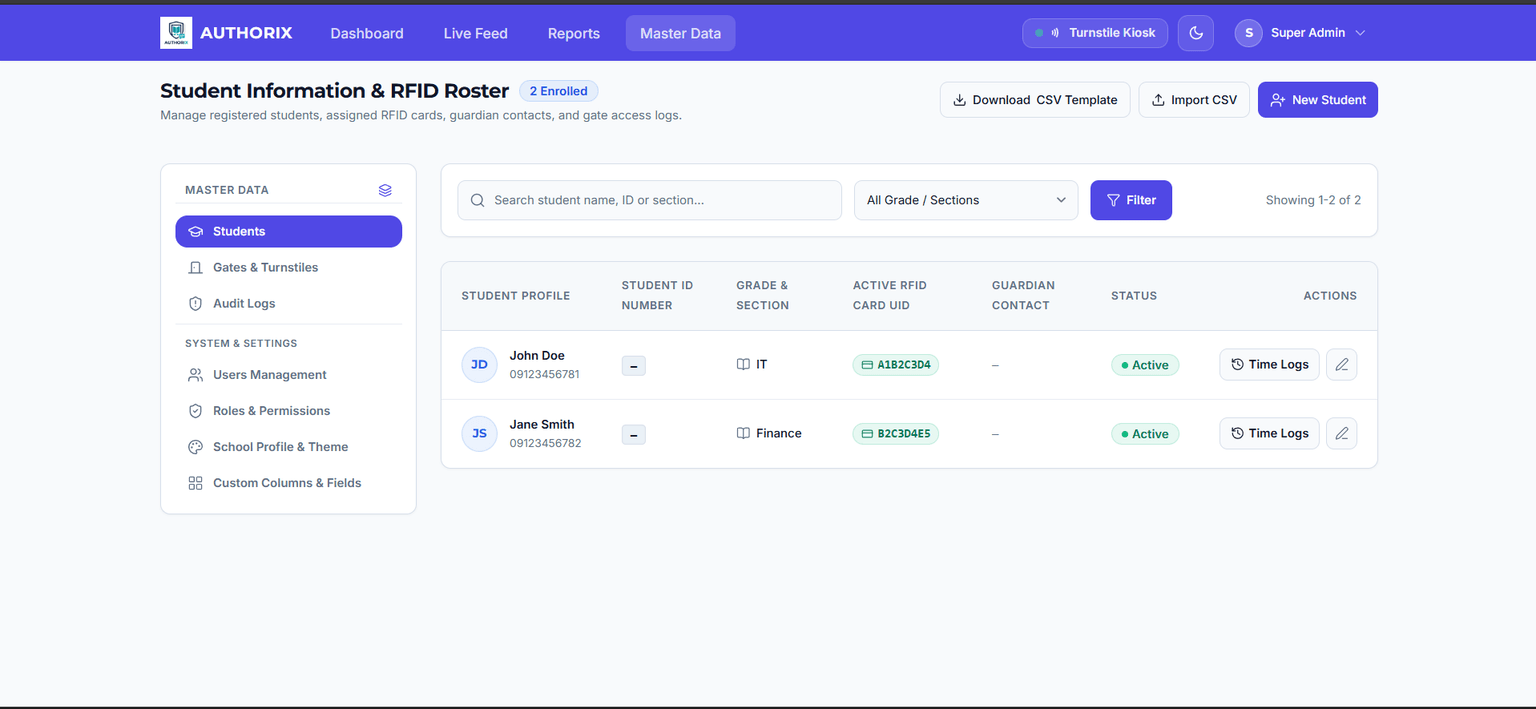Click the Import CSV button
Screen dimensions: 1536x709
click(1194, 100)
